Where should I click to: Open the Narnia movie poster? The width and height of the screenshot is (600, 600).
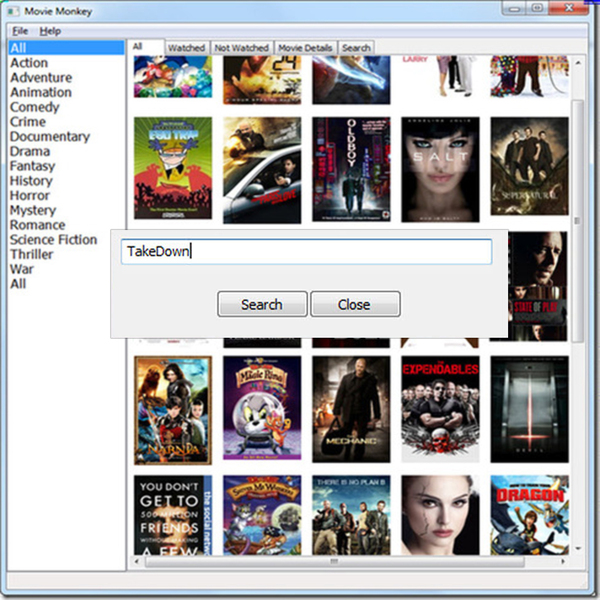173,410
